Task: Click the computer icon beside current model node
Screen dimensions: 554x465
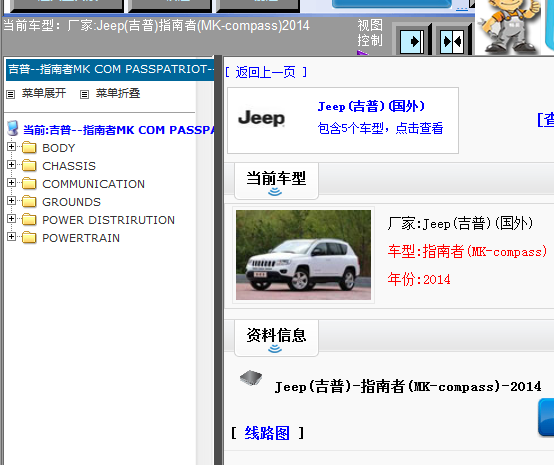Action: (13, 129)
